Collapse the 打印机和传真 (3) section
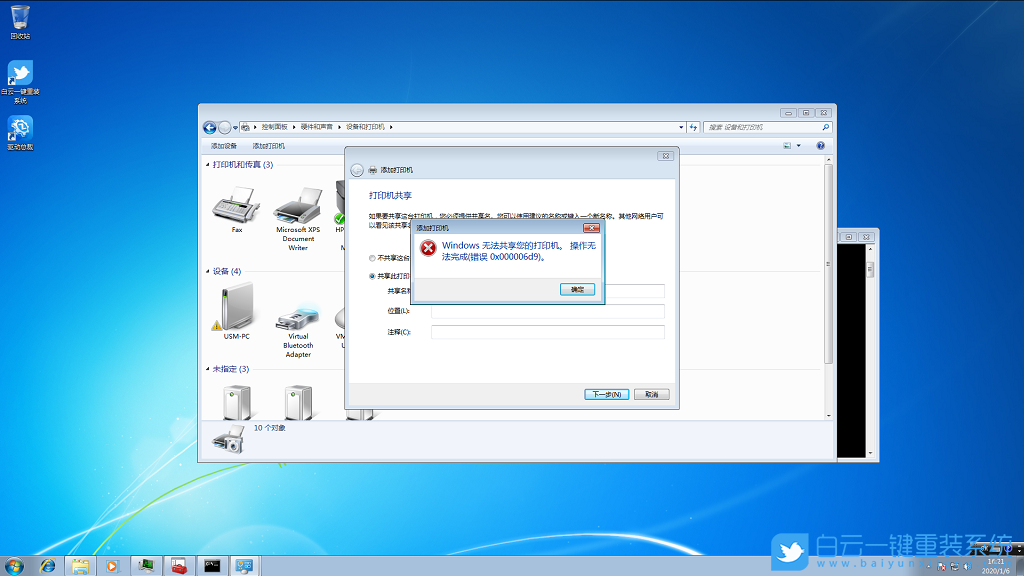Screen dimensions: 1024x576 pyautogui.click(x=206, y=164)
